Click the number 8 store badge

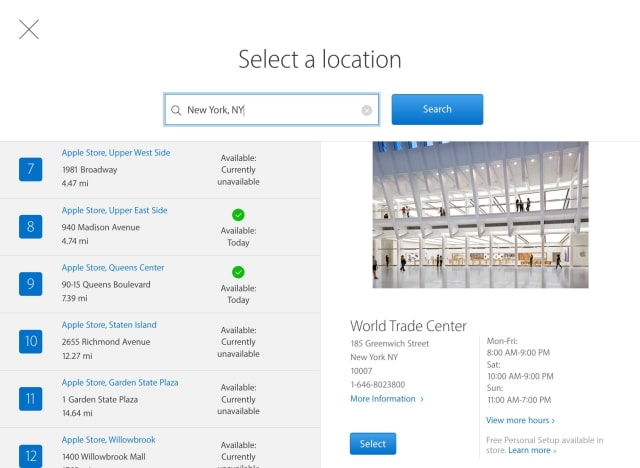click(30, 226)
